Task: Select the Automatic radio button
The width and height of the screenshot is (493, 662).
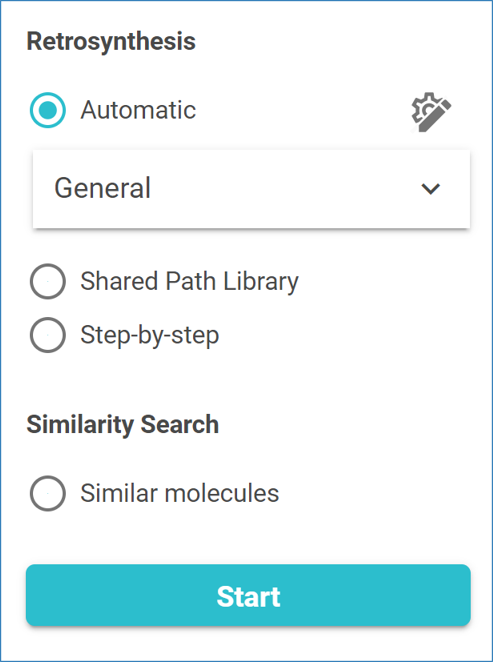Action: (x=48, y=110)
